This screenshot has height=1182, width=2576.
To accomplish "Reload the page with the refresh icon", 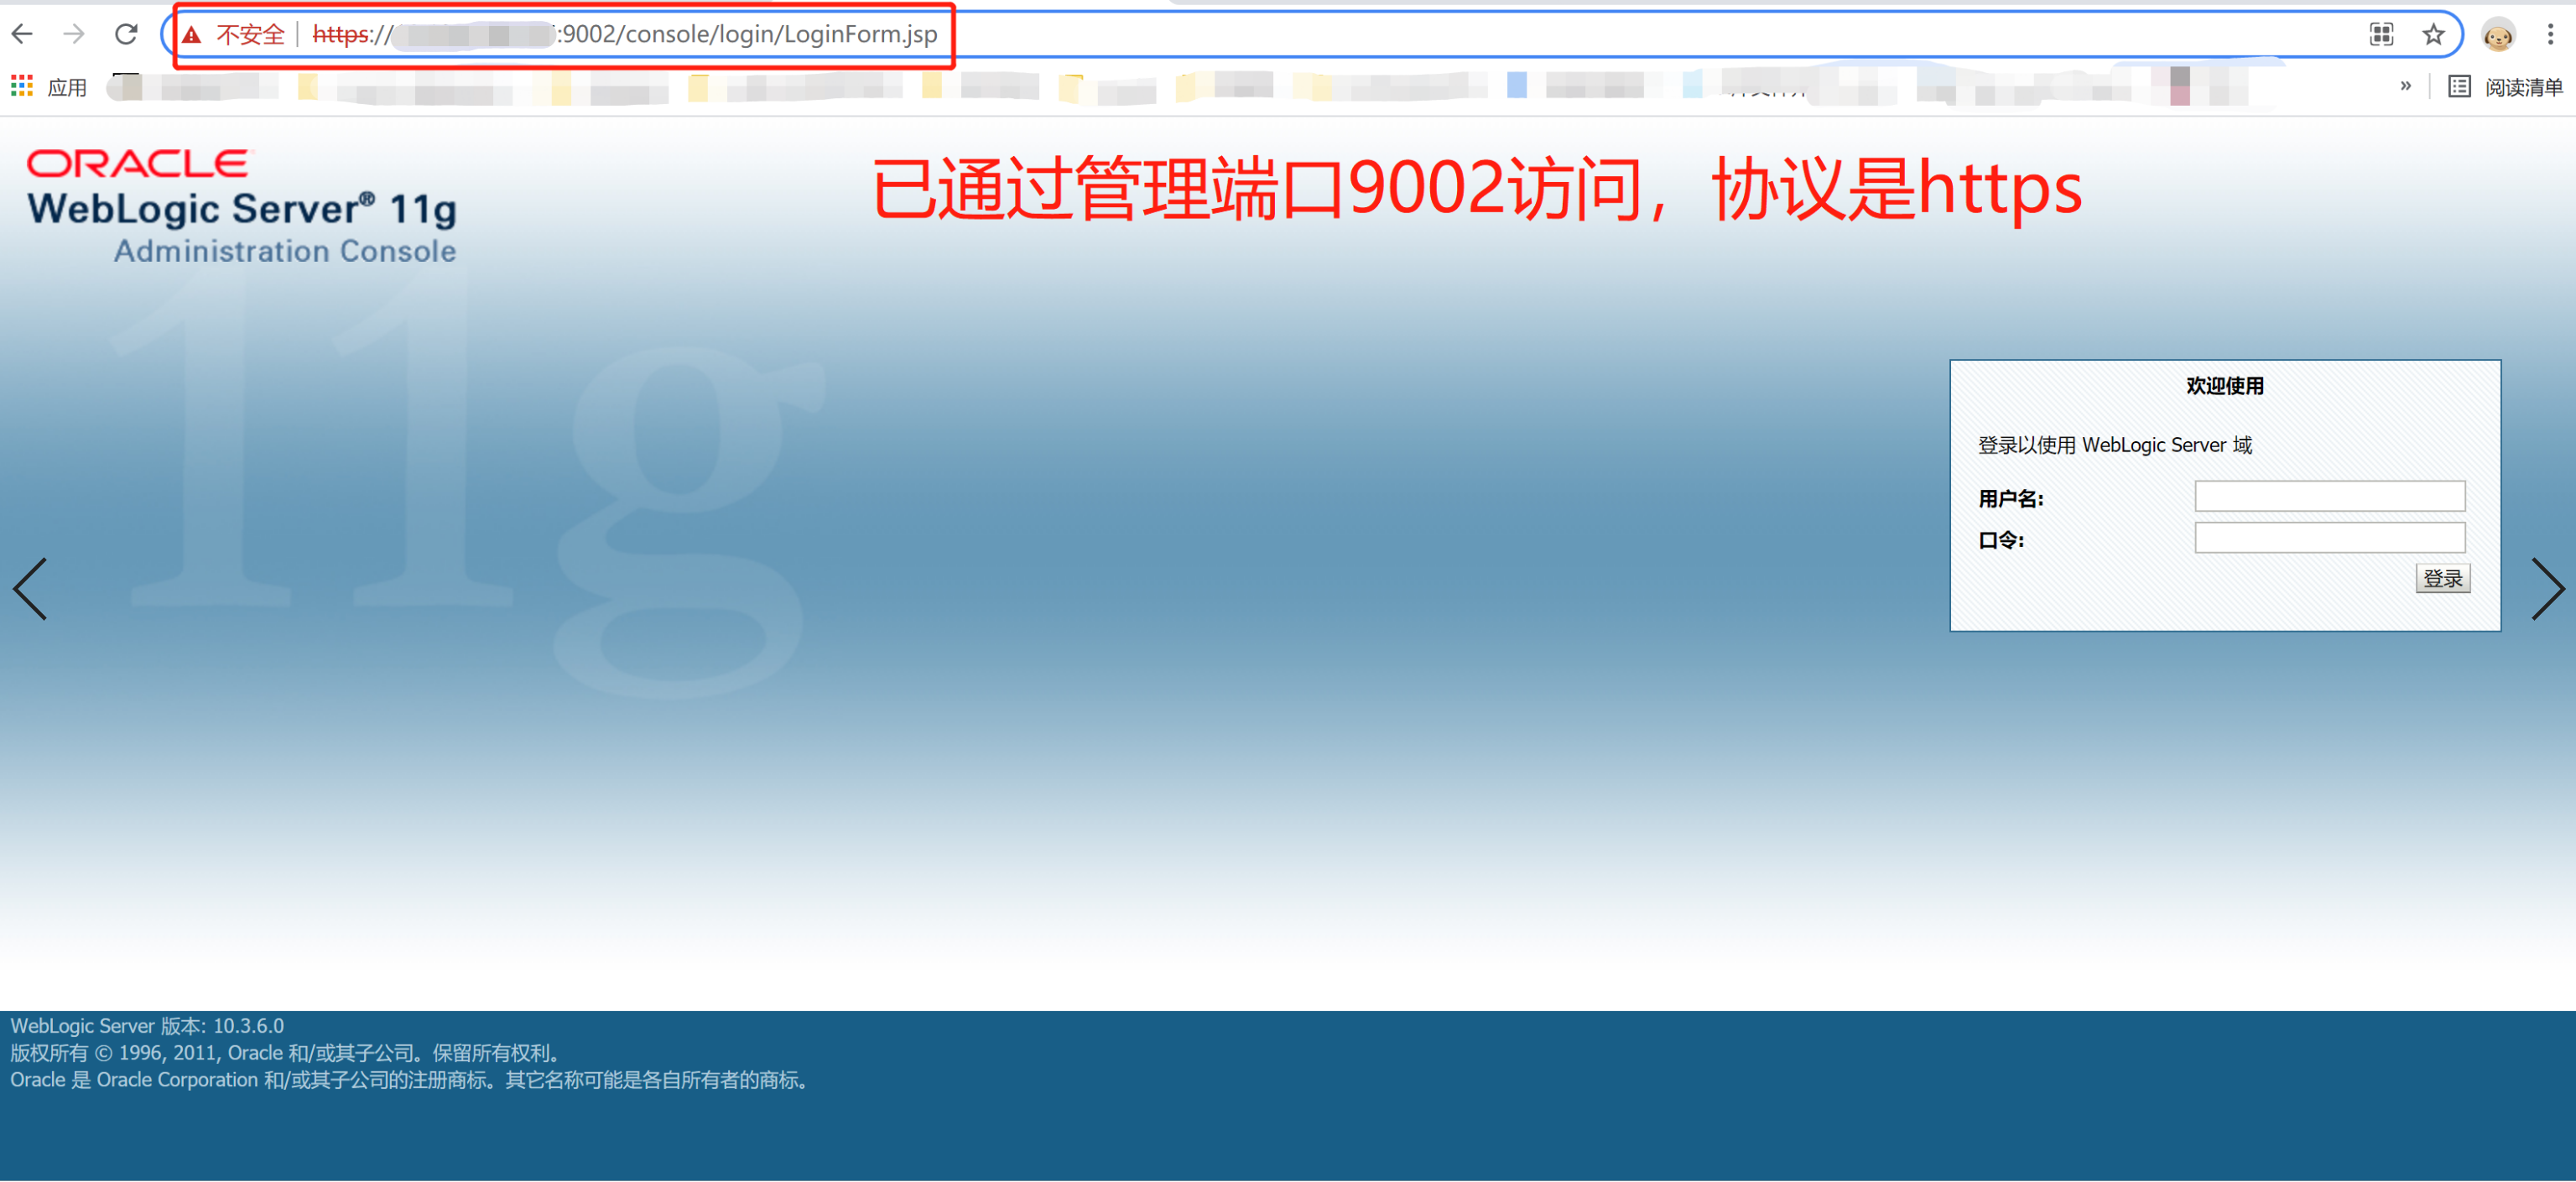I will pos(126,34).
